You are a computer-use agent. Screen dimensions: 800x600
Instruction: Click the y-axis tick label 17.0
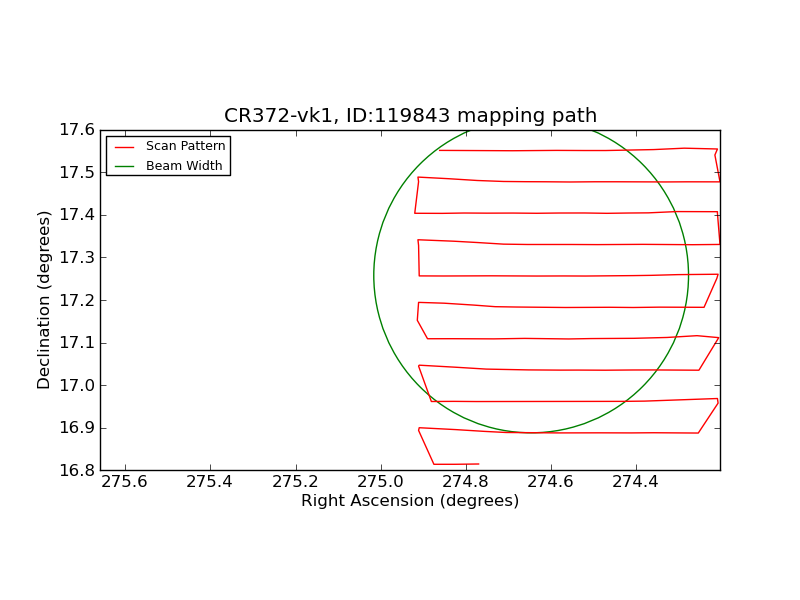click(x=77, y=386)
